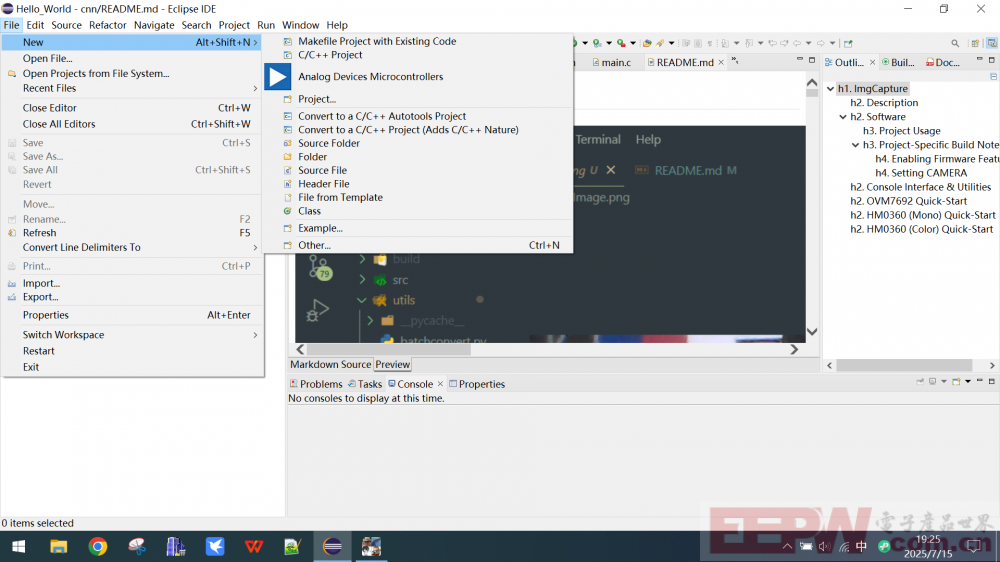
Task: Open dropdown next to External Tools icon
Action: 633,43
